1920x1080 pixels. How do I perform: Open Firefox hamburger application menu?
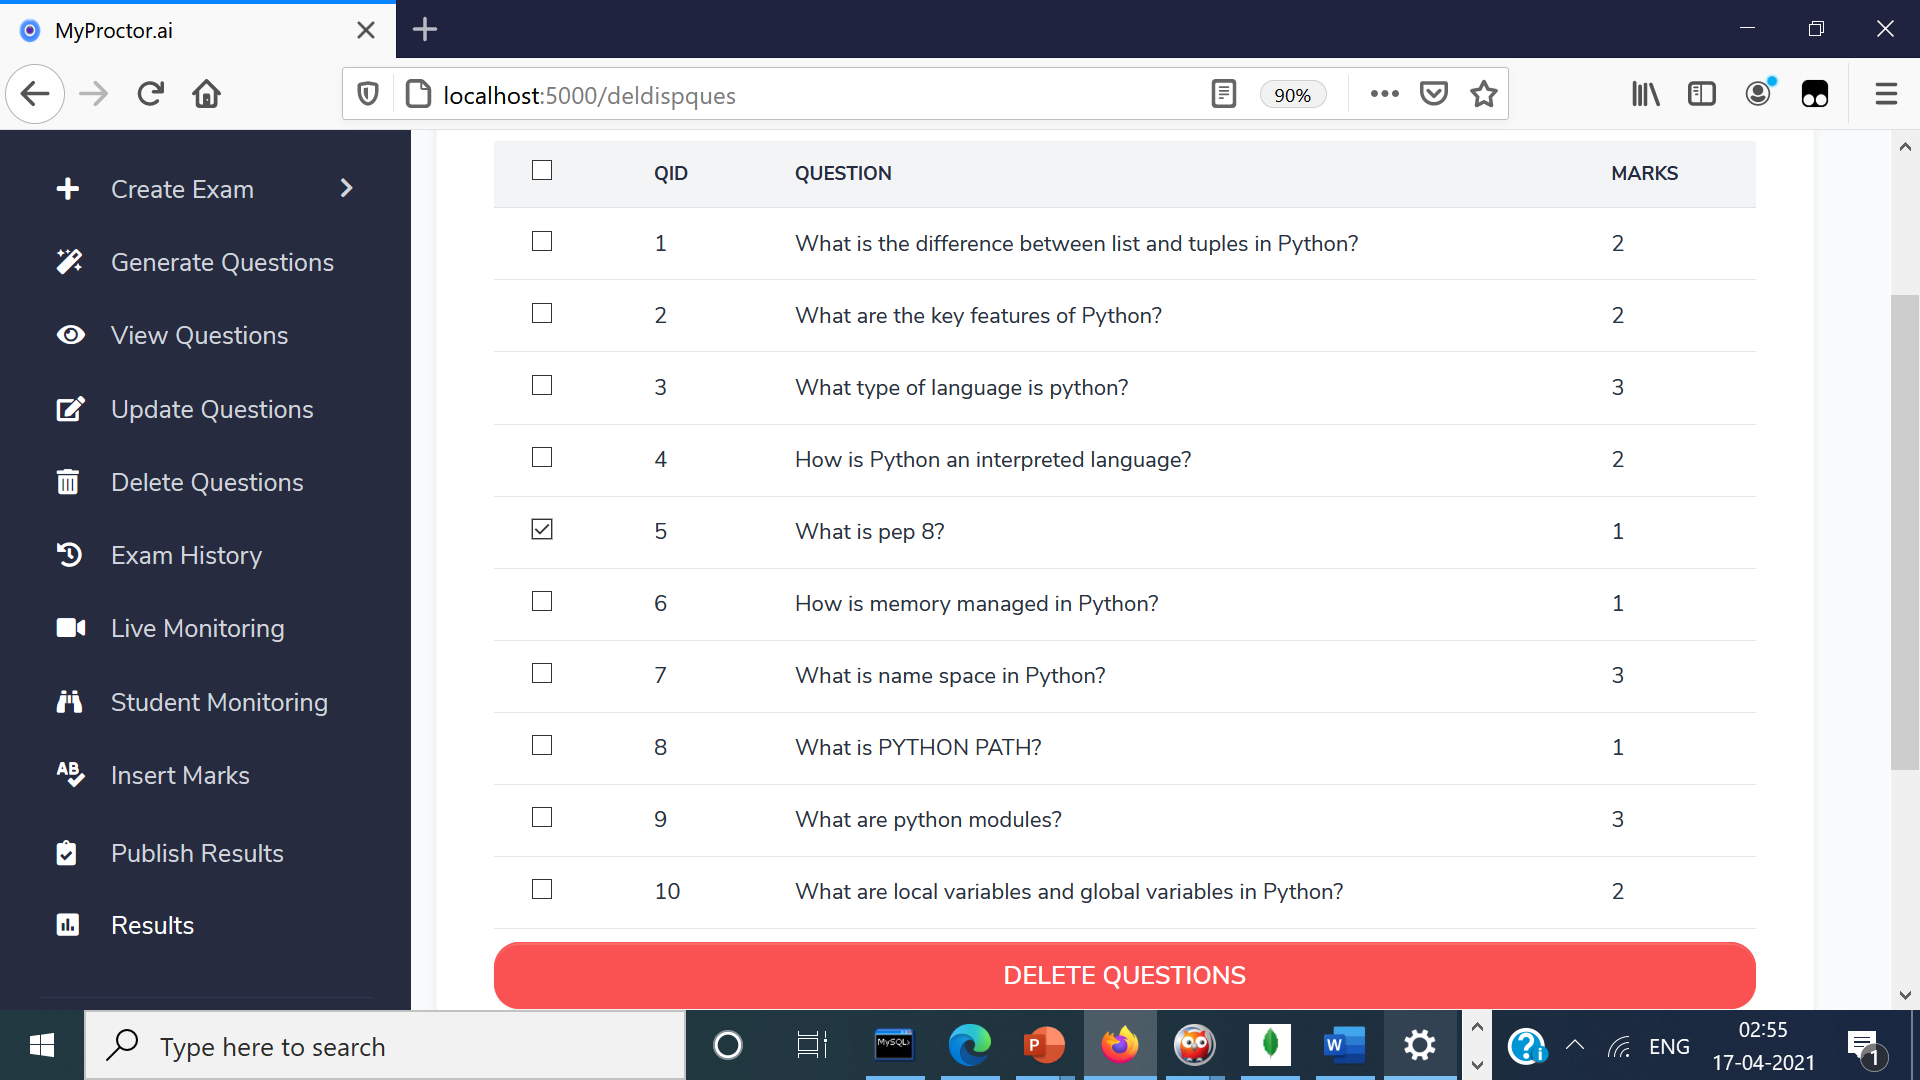coord(1886,94)
